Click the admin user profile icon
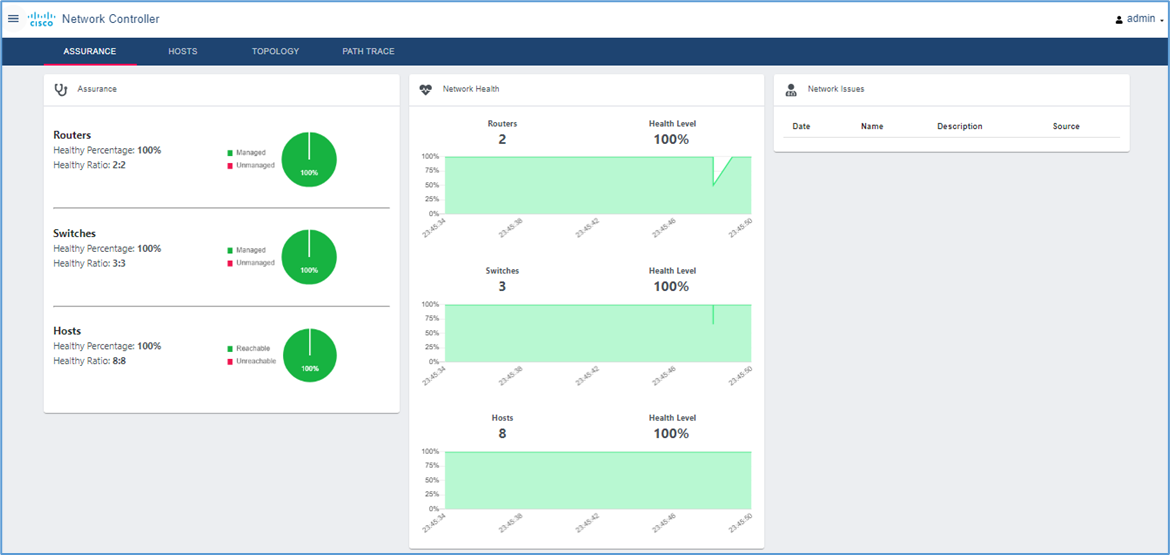1170x555 pixels. (x=1119, y=19)
